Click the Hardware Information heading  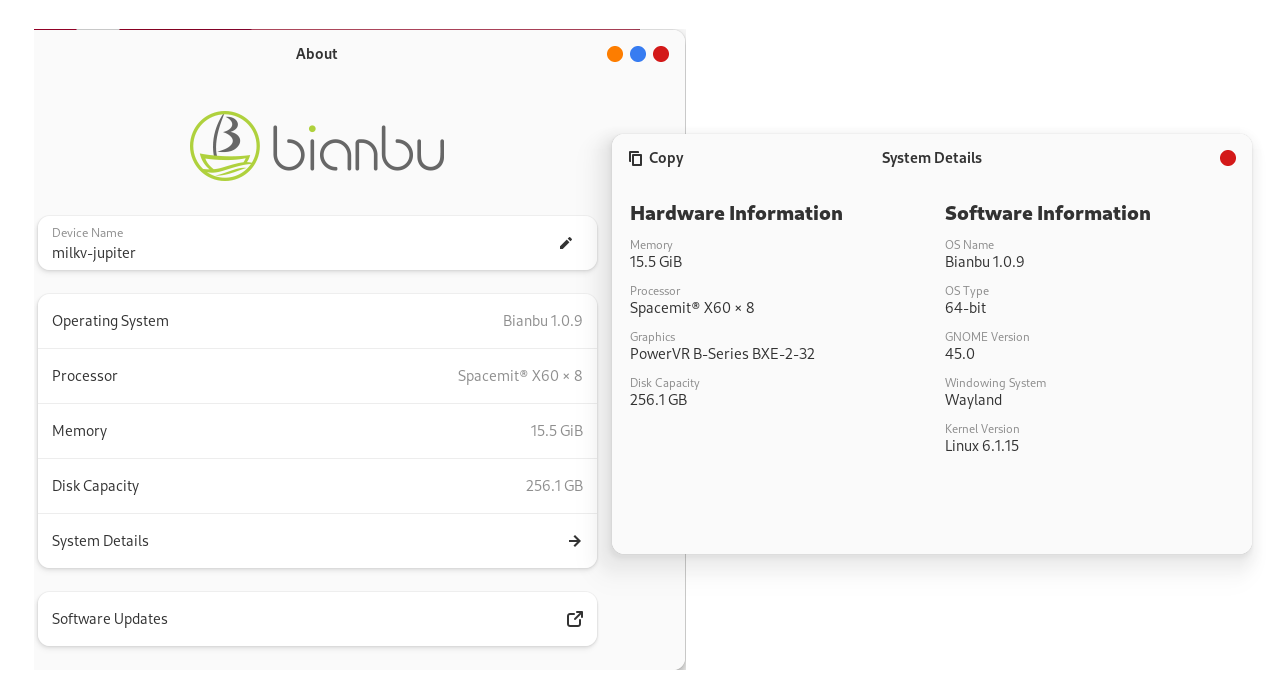click(736, 213)
